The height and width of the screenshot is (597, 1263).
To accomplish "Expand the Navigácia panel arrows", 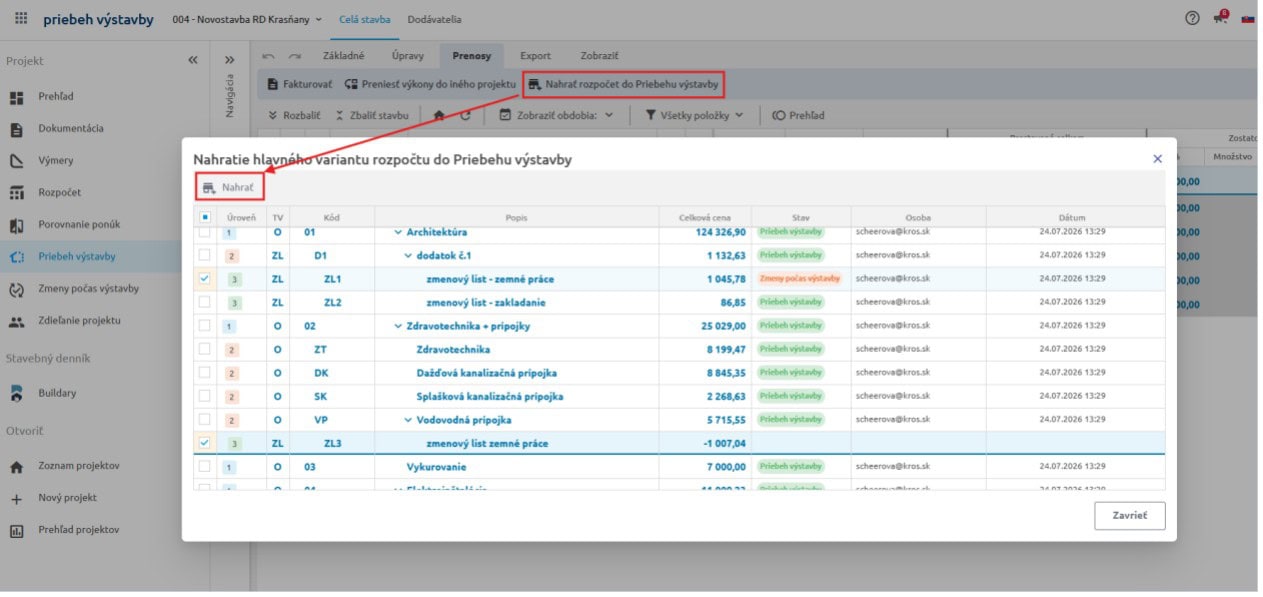I will (229, 60).
